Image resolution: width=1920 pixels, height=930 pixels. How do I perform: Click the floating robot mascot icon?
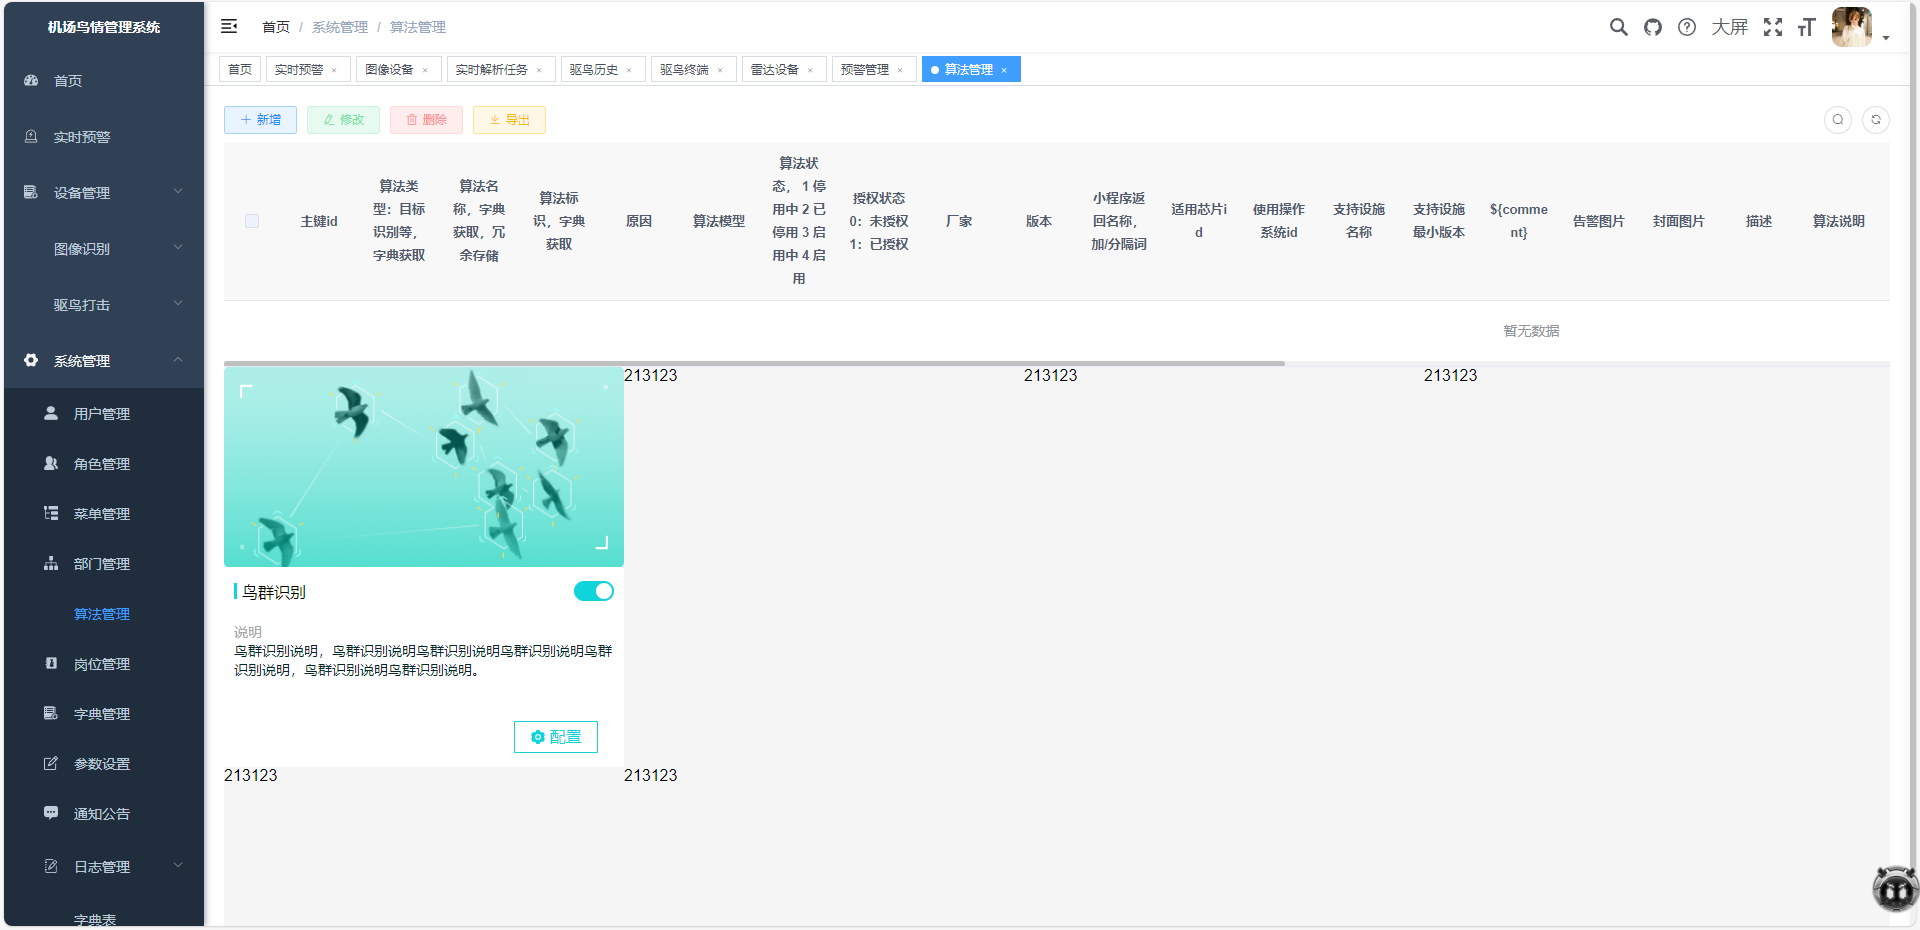pos(1895,888)
